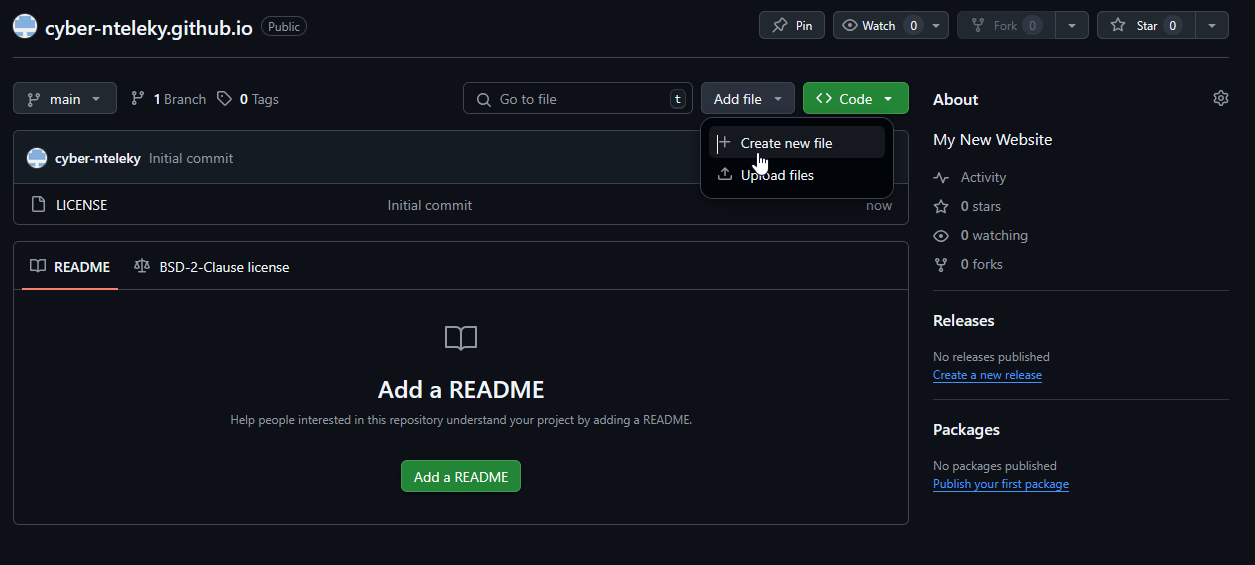The height and width of the screenshot is (565, 1255).
Task: Click cyber-nteleky avatar in commit row
Action: pos(37,158)
